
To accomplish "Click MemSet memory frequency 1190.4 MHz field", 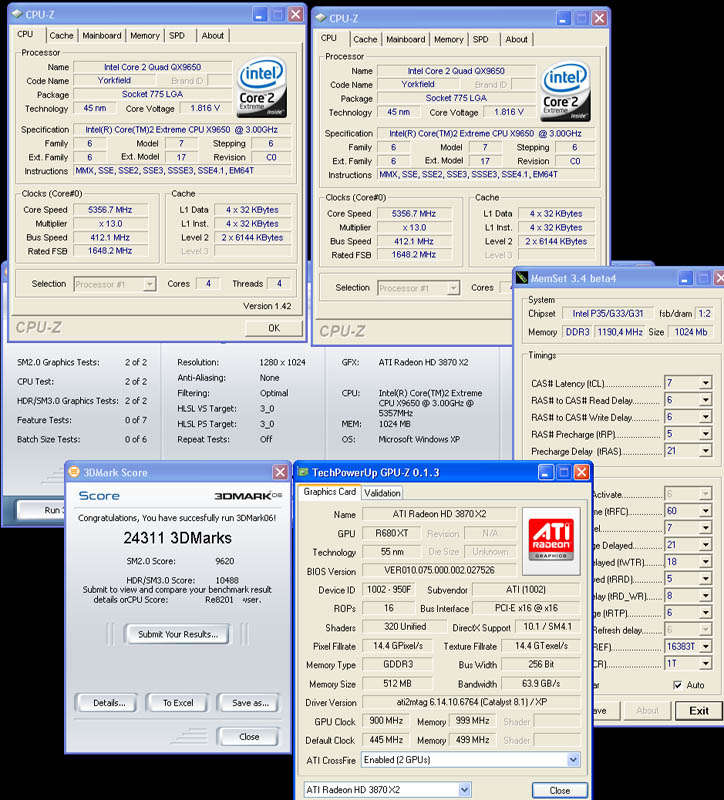I will point(620,332).
